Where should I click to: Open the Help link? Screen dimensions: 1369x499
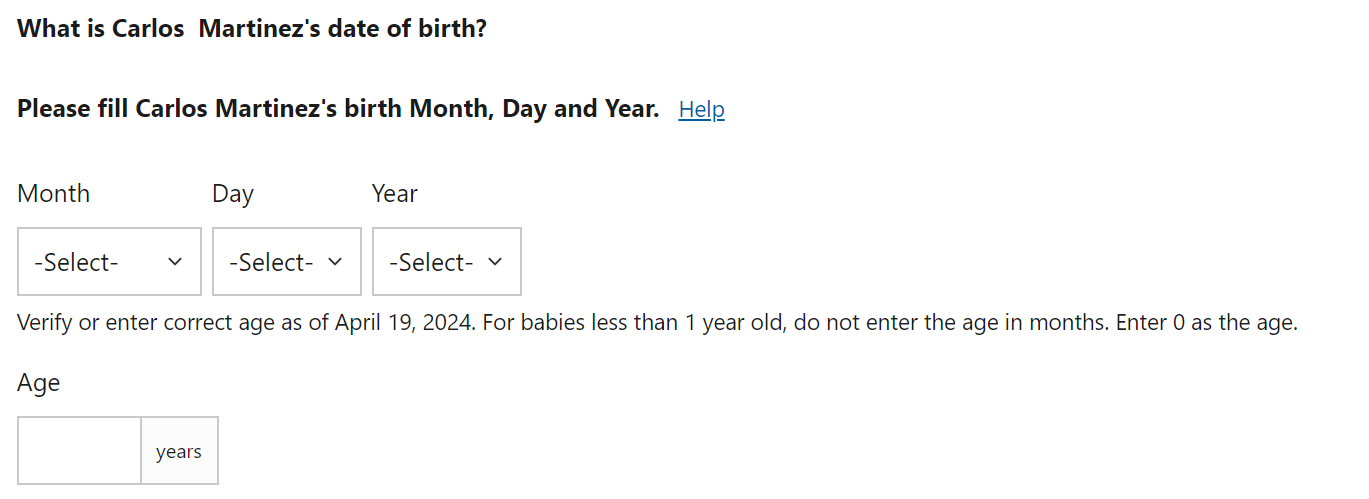click(x=701, y=110)
